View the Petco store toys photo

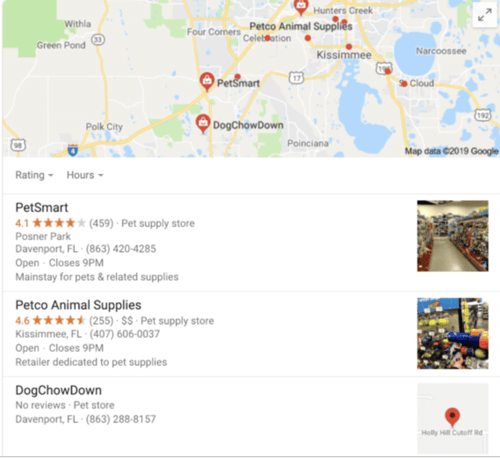pyautogui.click(x=453, y=333)
